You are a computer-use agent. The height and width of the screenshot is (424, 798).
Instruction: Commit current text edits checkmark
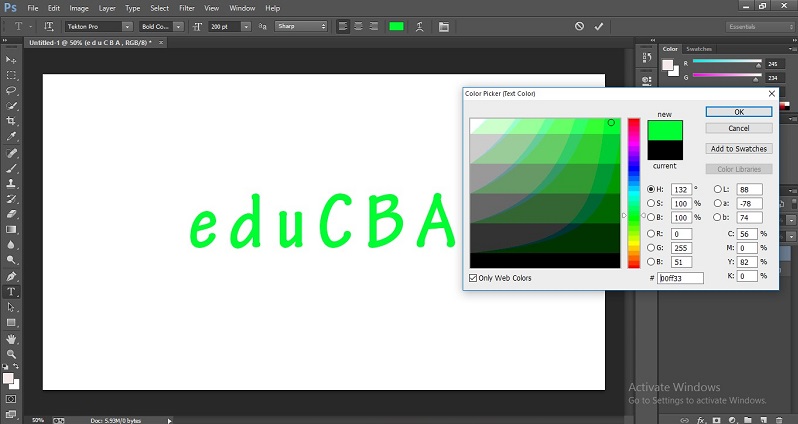[x=598, y=26]
